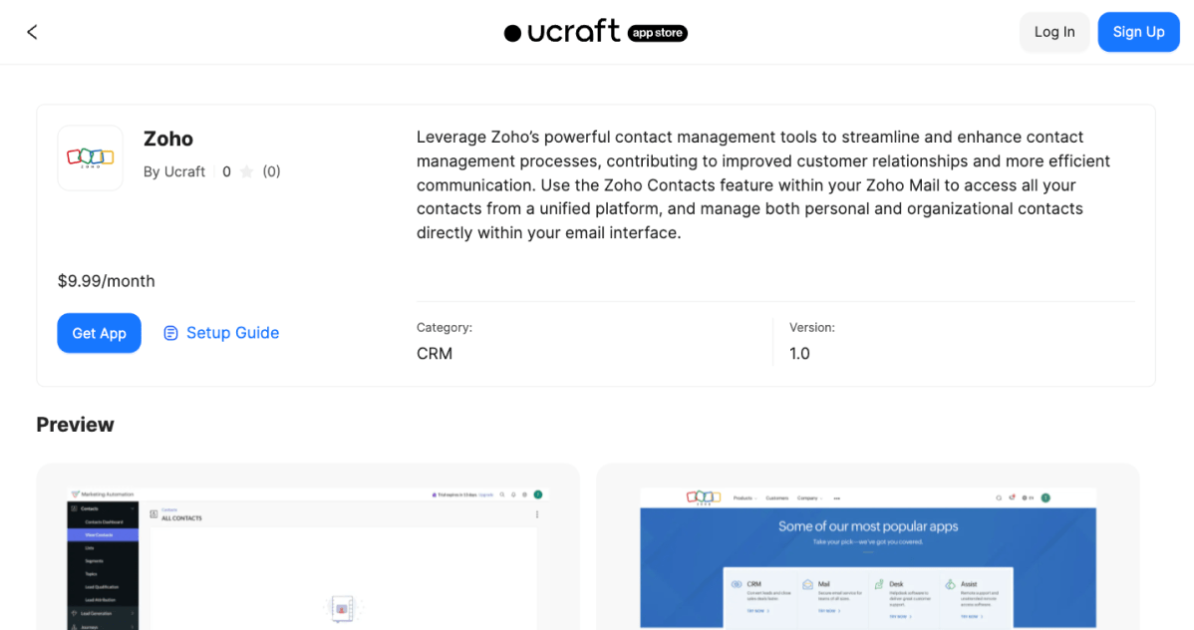Click the Sign Up button
Image resolution: width=1194 pixels, height=630 pixels.
click(1138, 31)
